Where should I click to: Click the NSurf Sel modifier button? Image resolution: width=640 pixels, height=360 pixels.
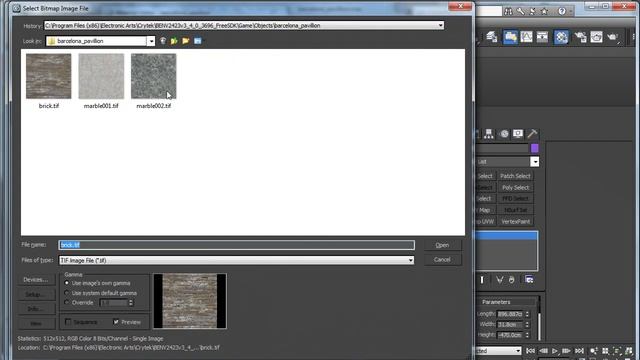pyautogui.click(x=515, y=210)
